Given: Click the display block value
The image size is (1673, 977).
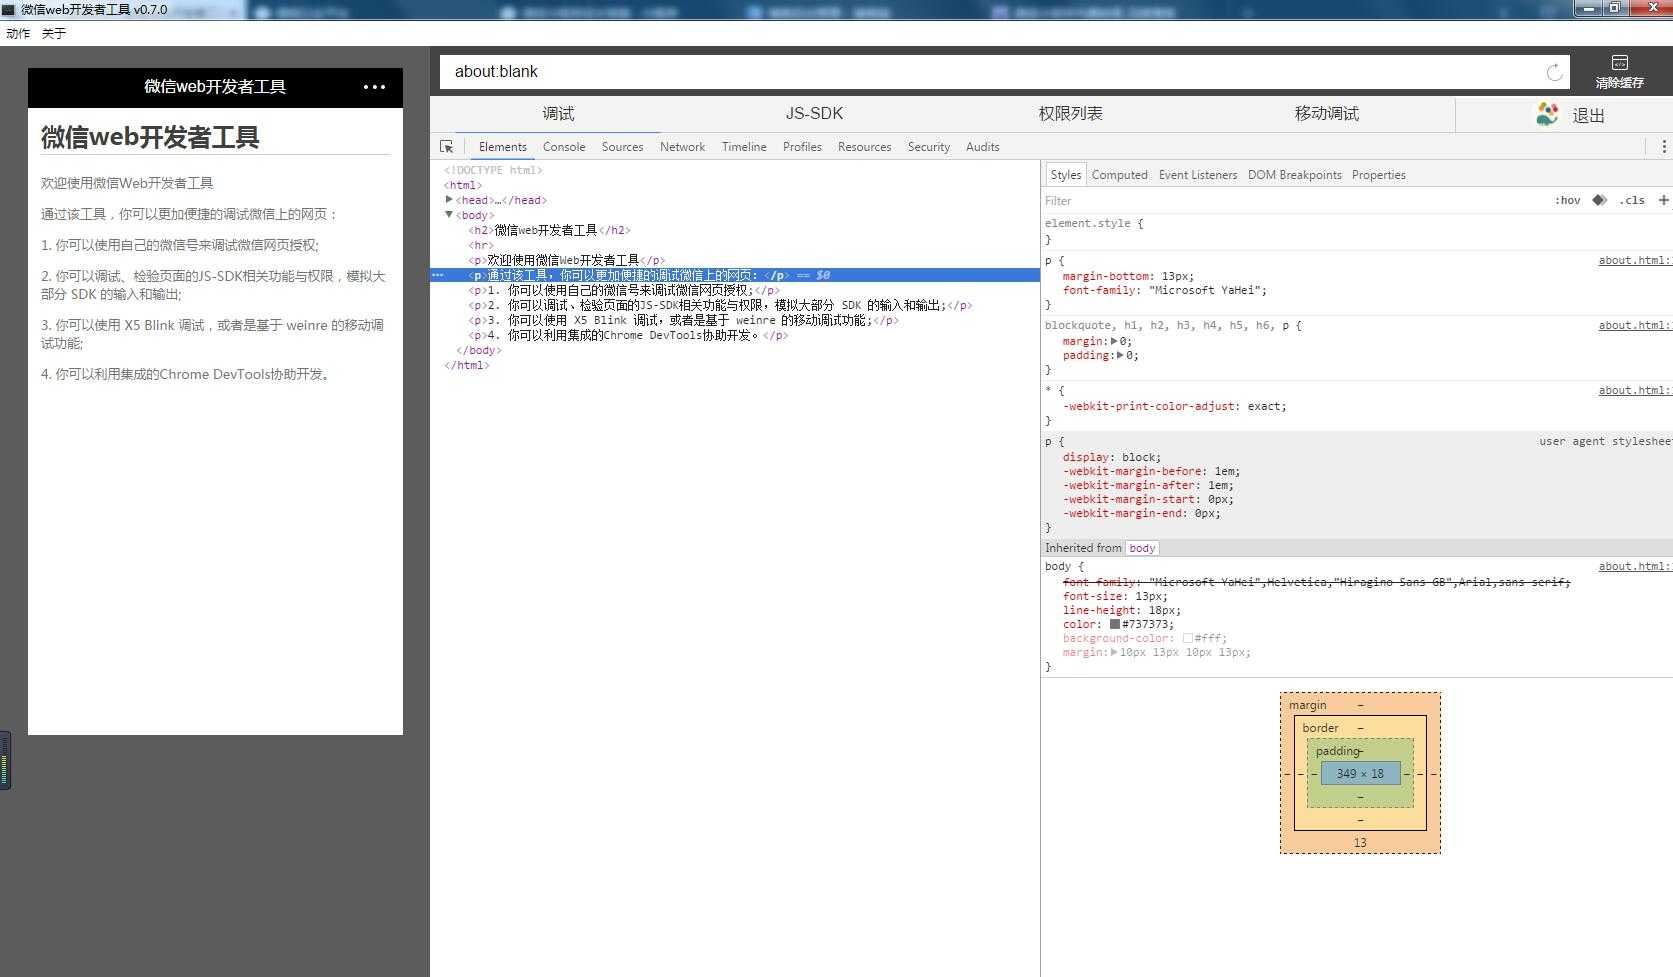Looking at the screenshot, I should (1141, 457).
